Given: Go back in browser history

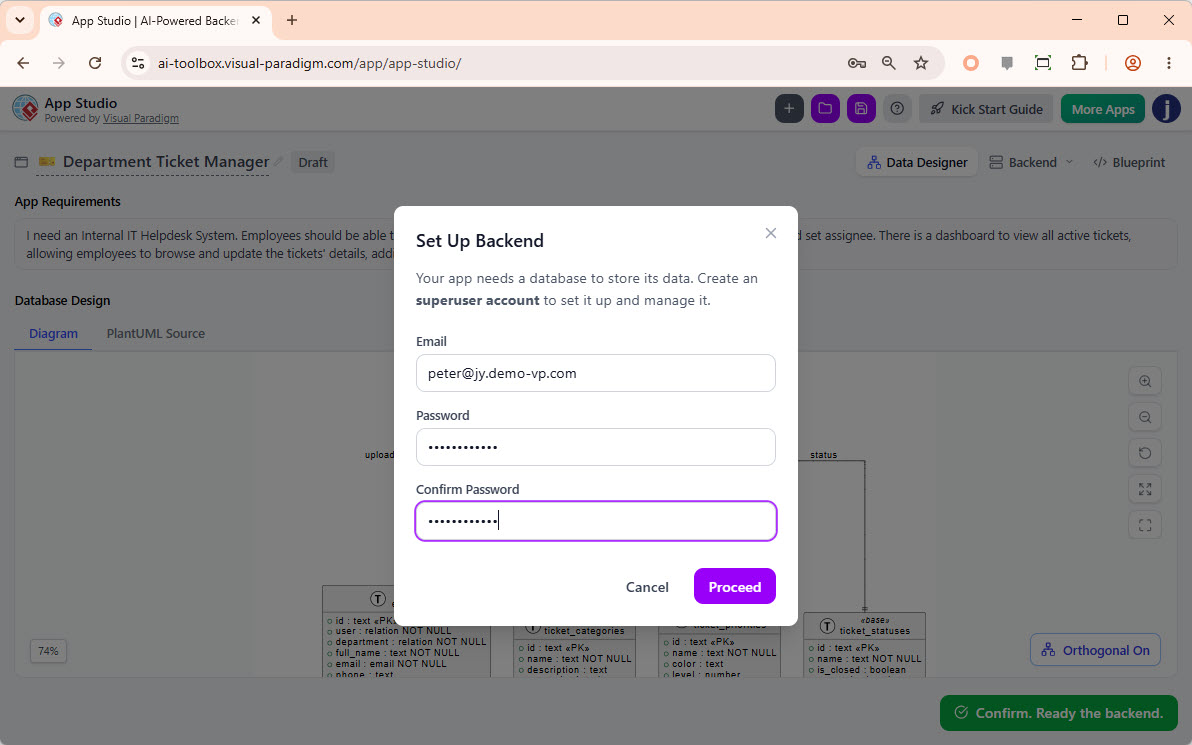Looking at the screenshot, I should click(23, 63).
